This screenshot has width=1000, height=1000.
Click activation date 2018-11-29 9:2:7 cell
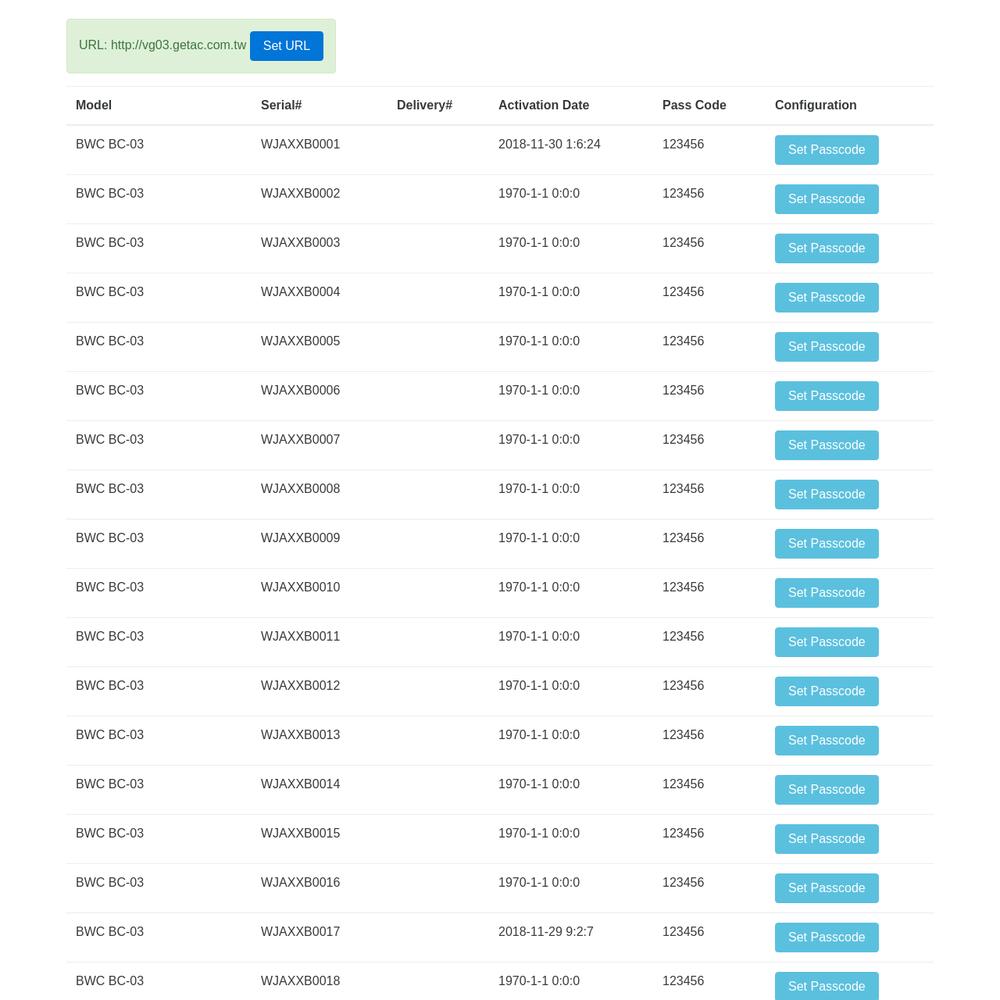(546, 932)
